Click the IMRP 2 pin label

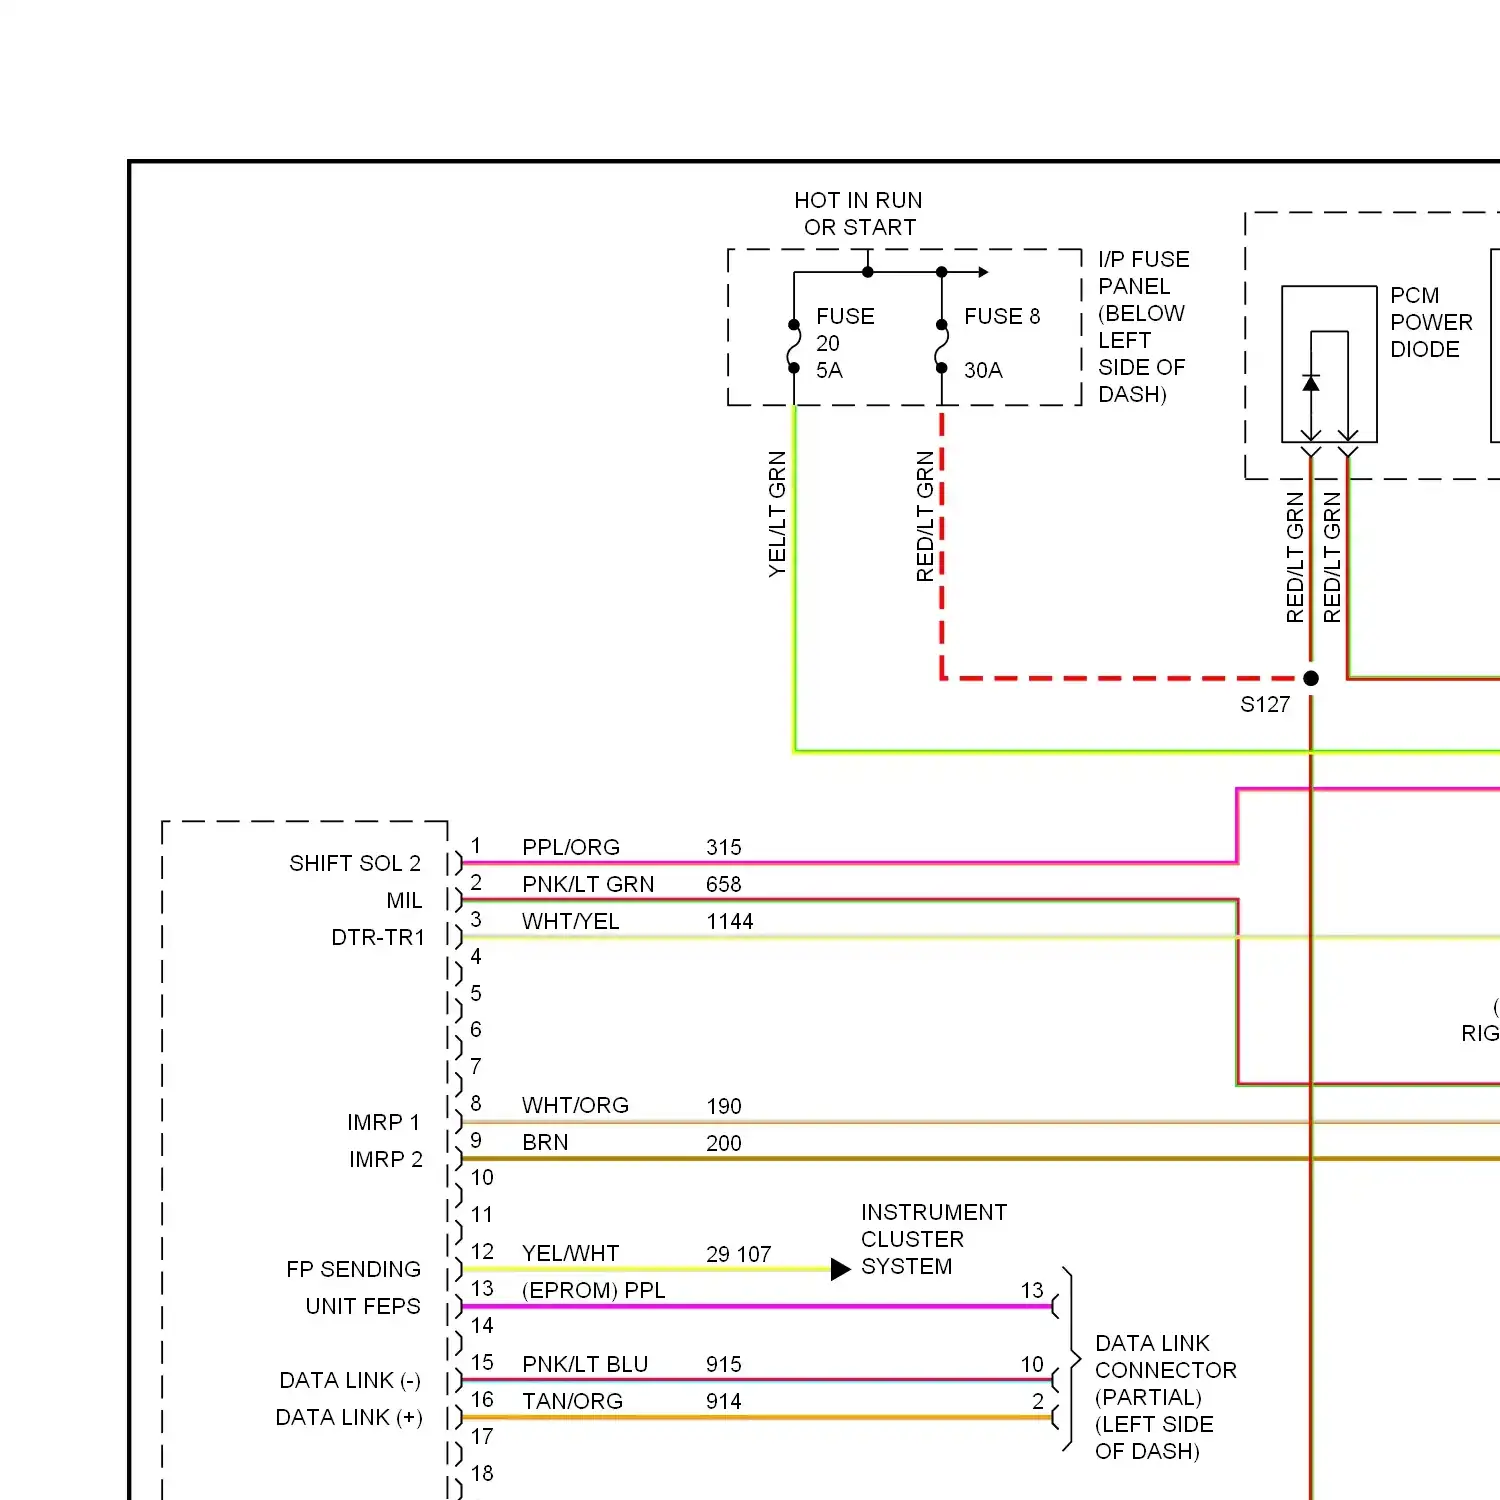[385, 1159]
